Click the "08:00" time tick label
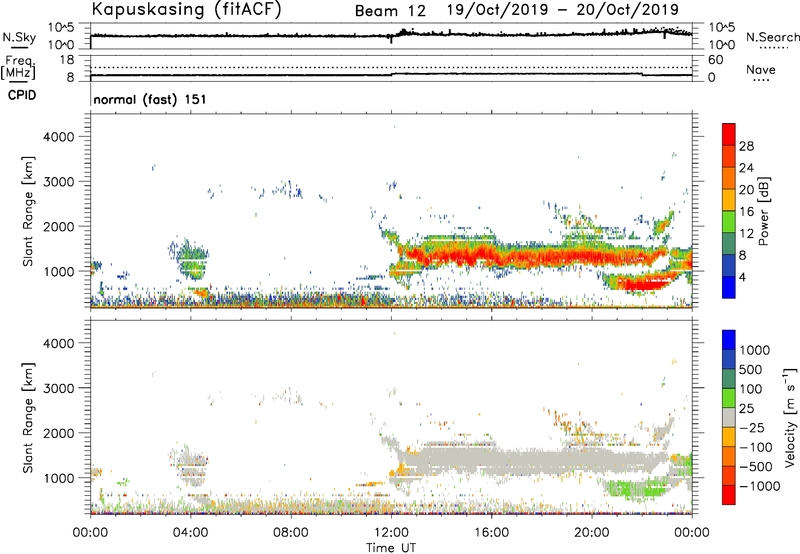The width and height of the screenshot is (800, 554). pyautogui.click(x=291, y=533)
